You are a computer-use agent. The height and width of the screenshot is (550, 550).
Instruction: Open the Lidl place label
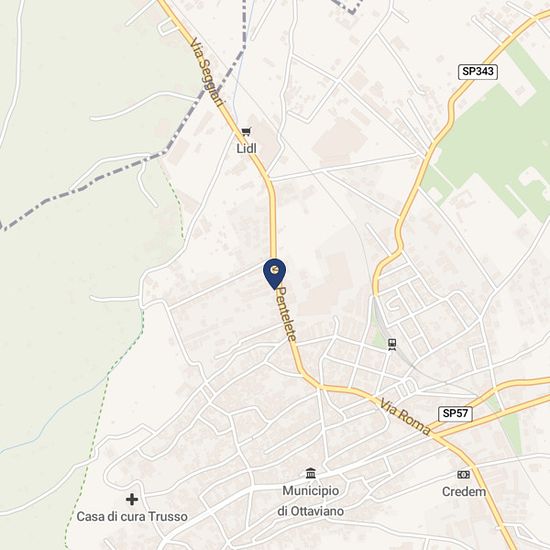pos(247,149)
